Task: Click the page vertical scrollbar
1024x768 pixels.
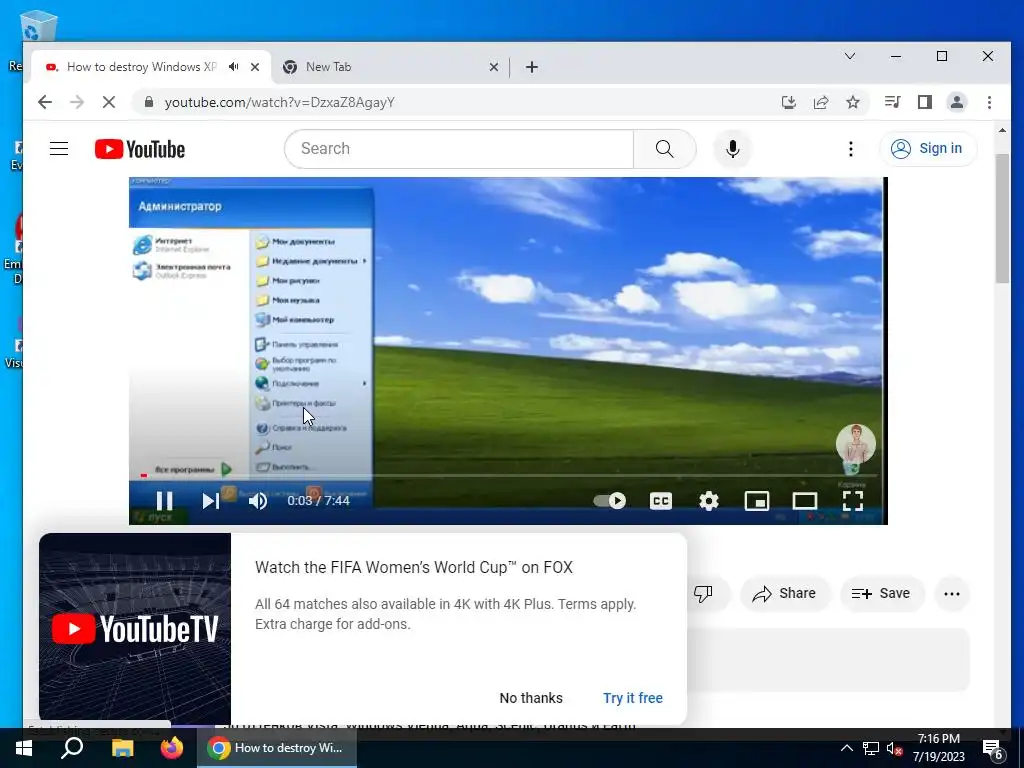Action: coord(1002,219)
